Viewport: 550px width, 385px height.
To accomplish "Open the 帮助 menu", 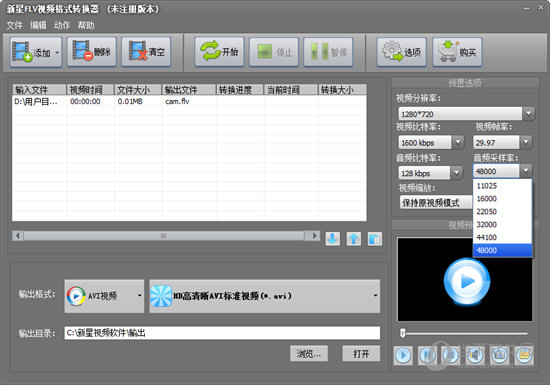I will pos(86,25).
